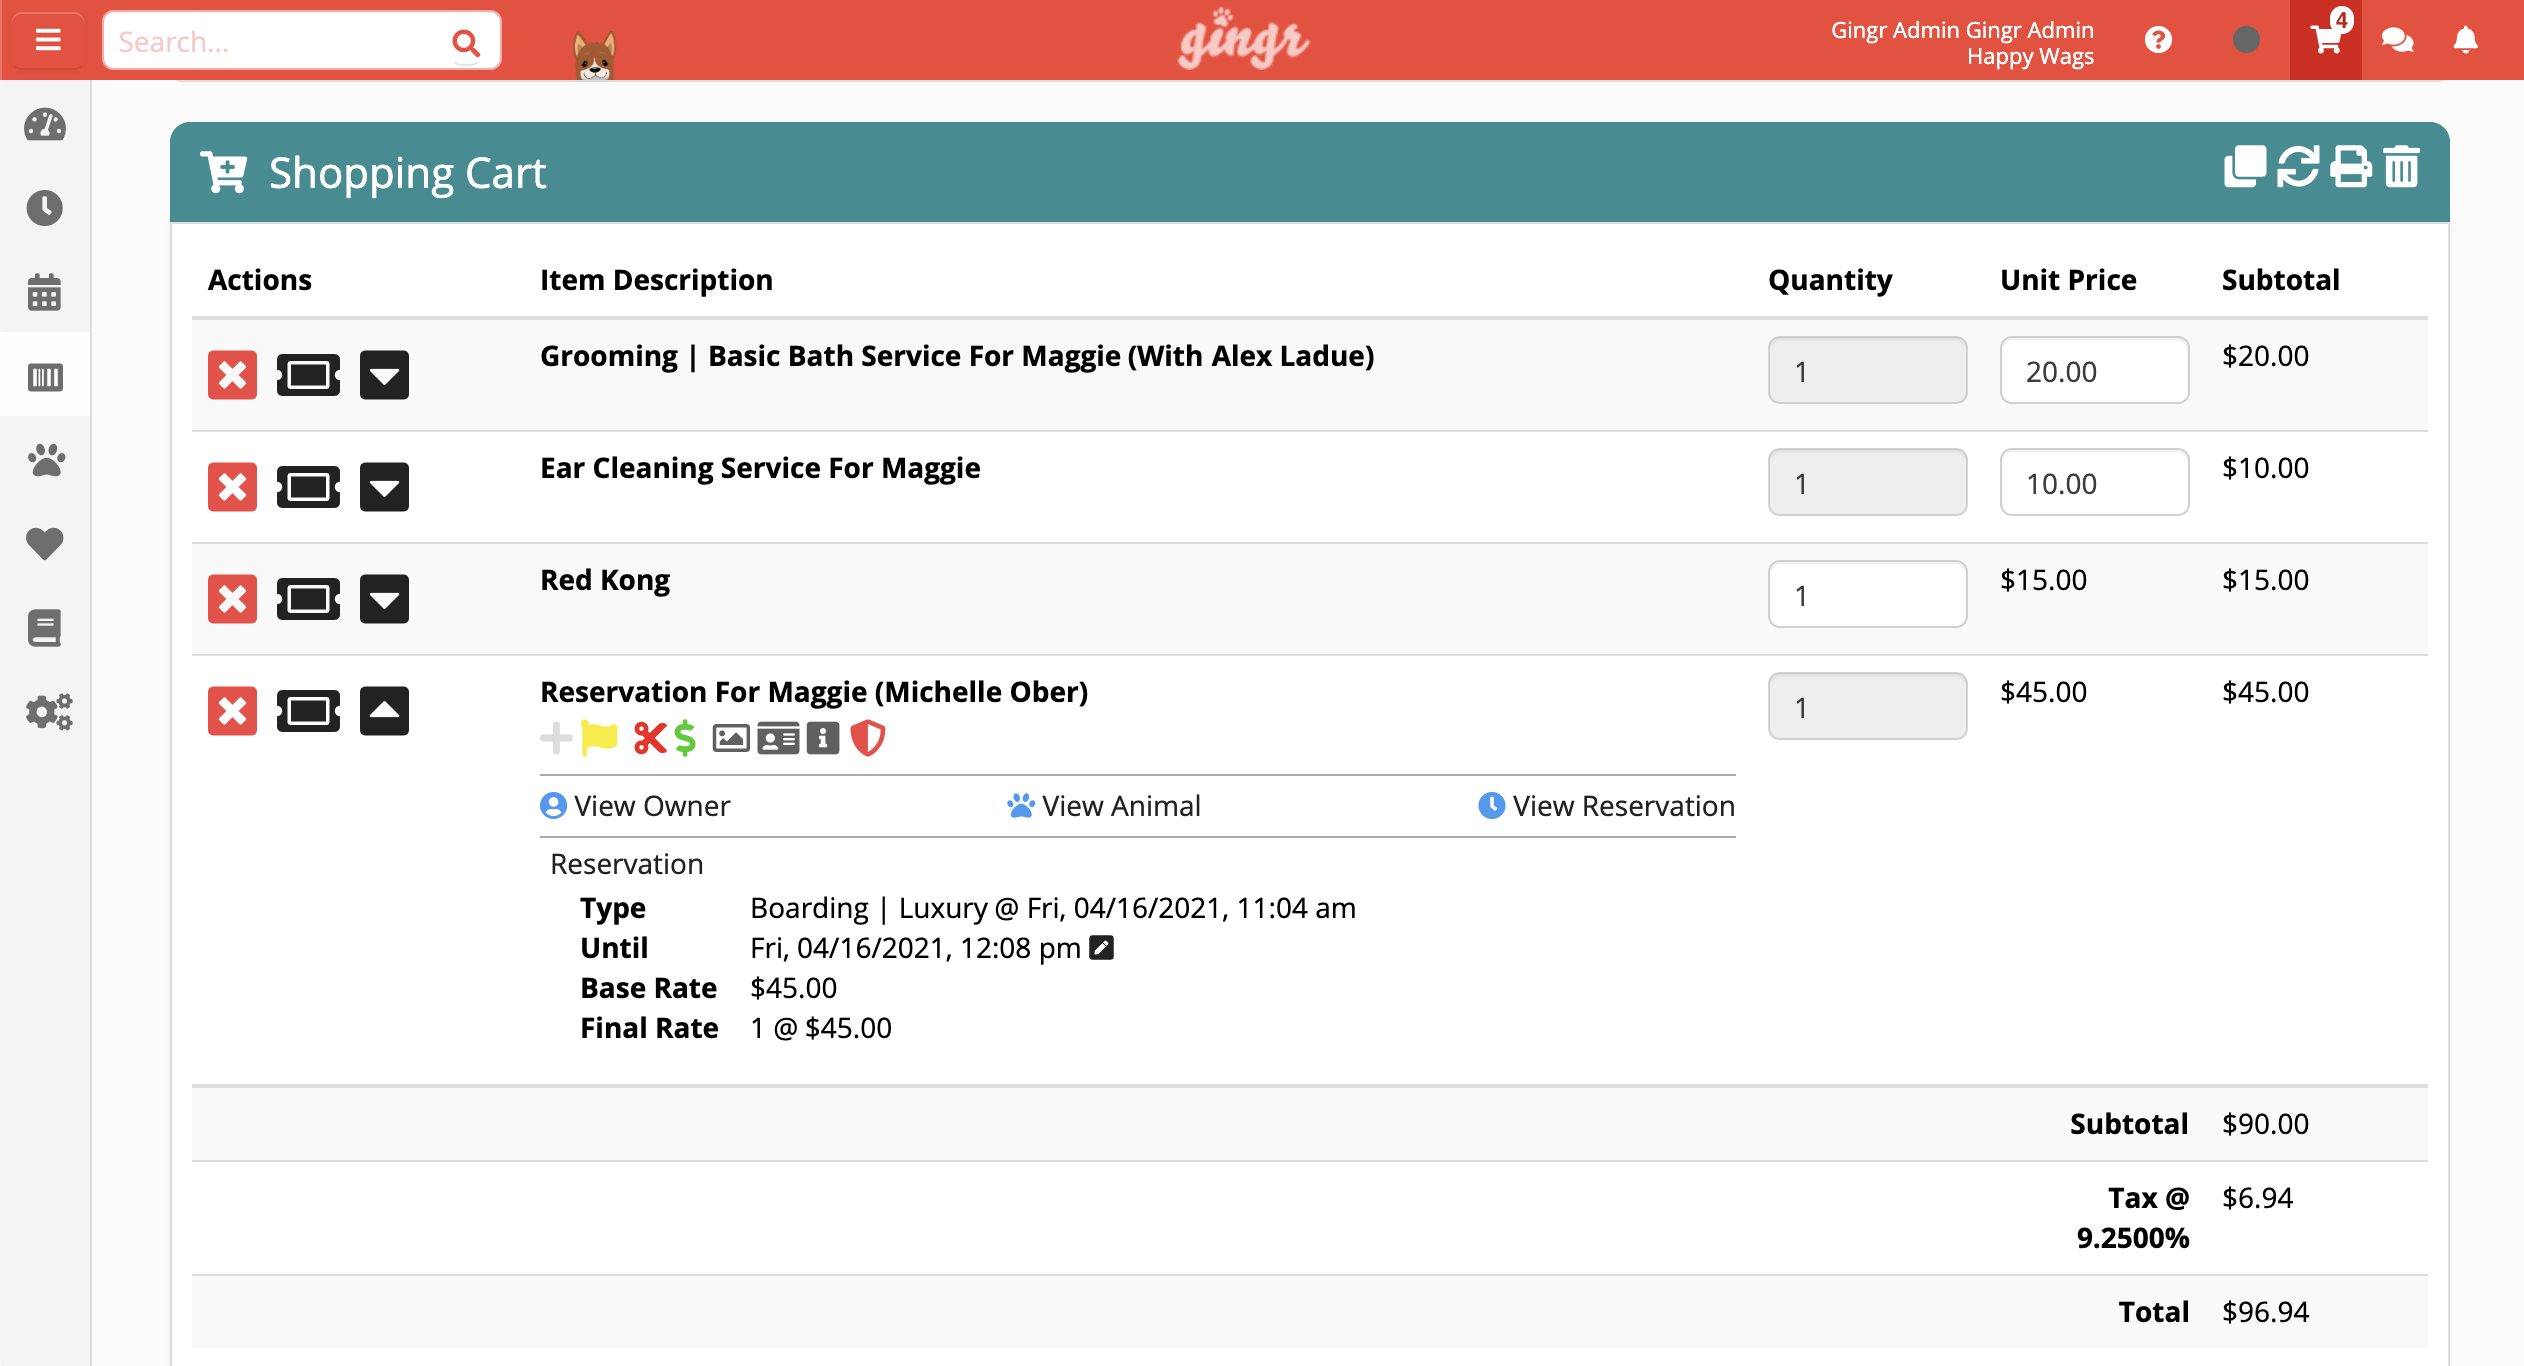This screenshot has width=2524, height=1366.
Task: Click the delete item icon for Ear Cleaning
Action: click(234, 486)
